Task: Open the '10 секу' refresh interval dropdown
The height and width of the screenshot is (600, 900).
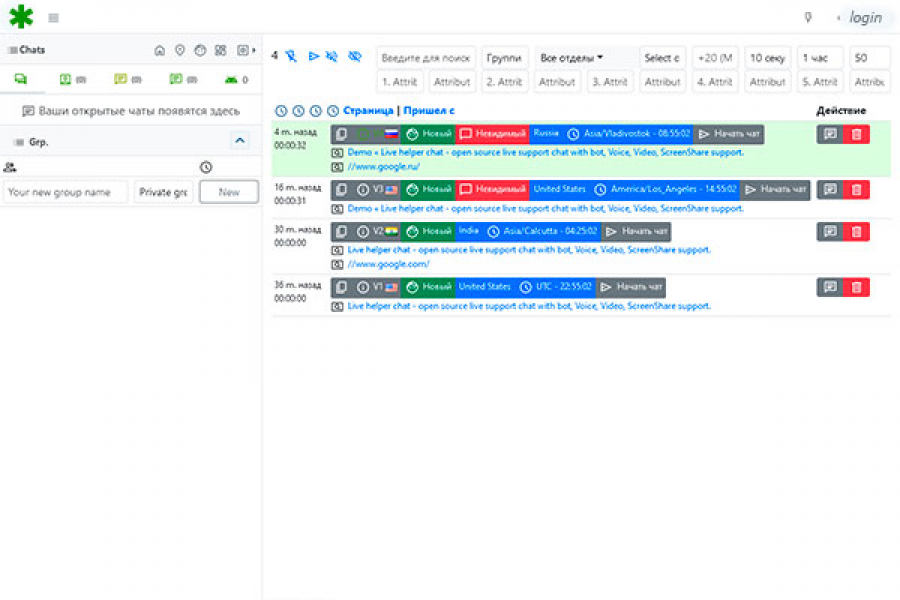Action: pos(767,57)
